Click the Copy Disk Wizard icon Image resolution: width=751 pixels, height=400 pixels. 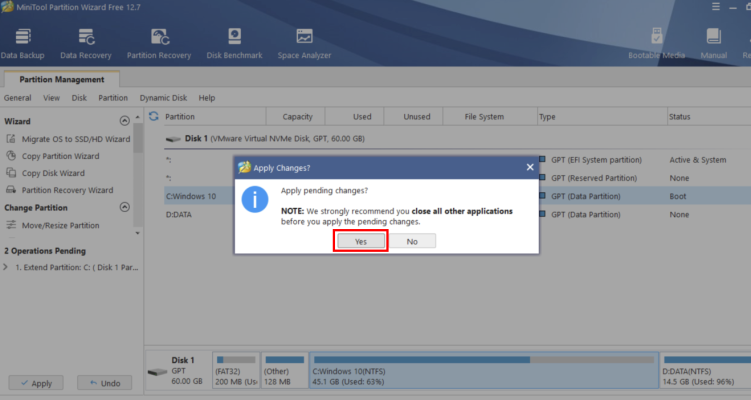point(11,173)
